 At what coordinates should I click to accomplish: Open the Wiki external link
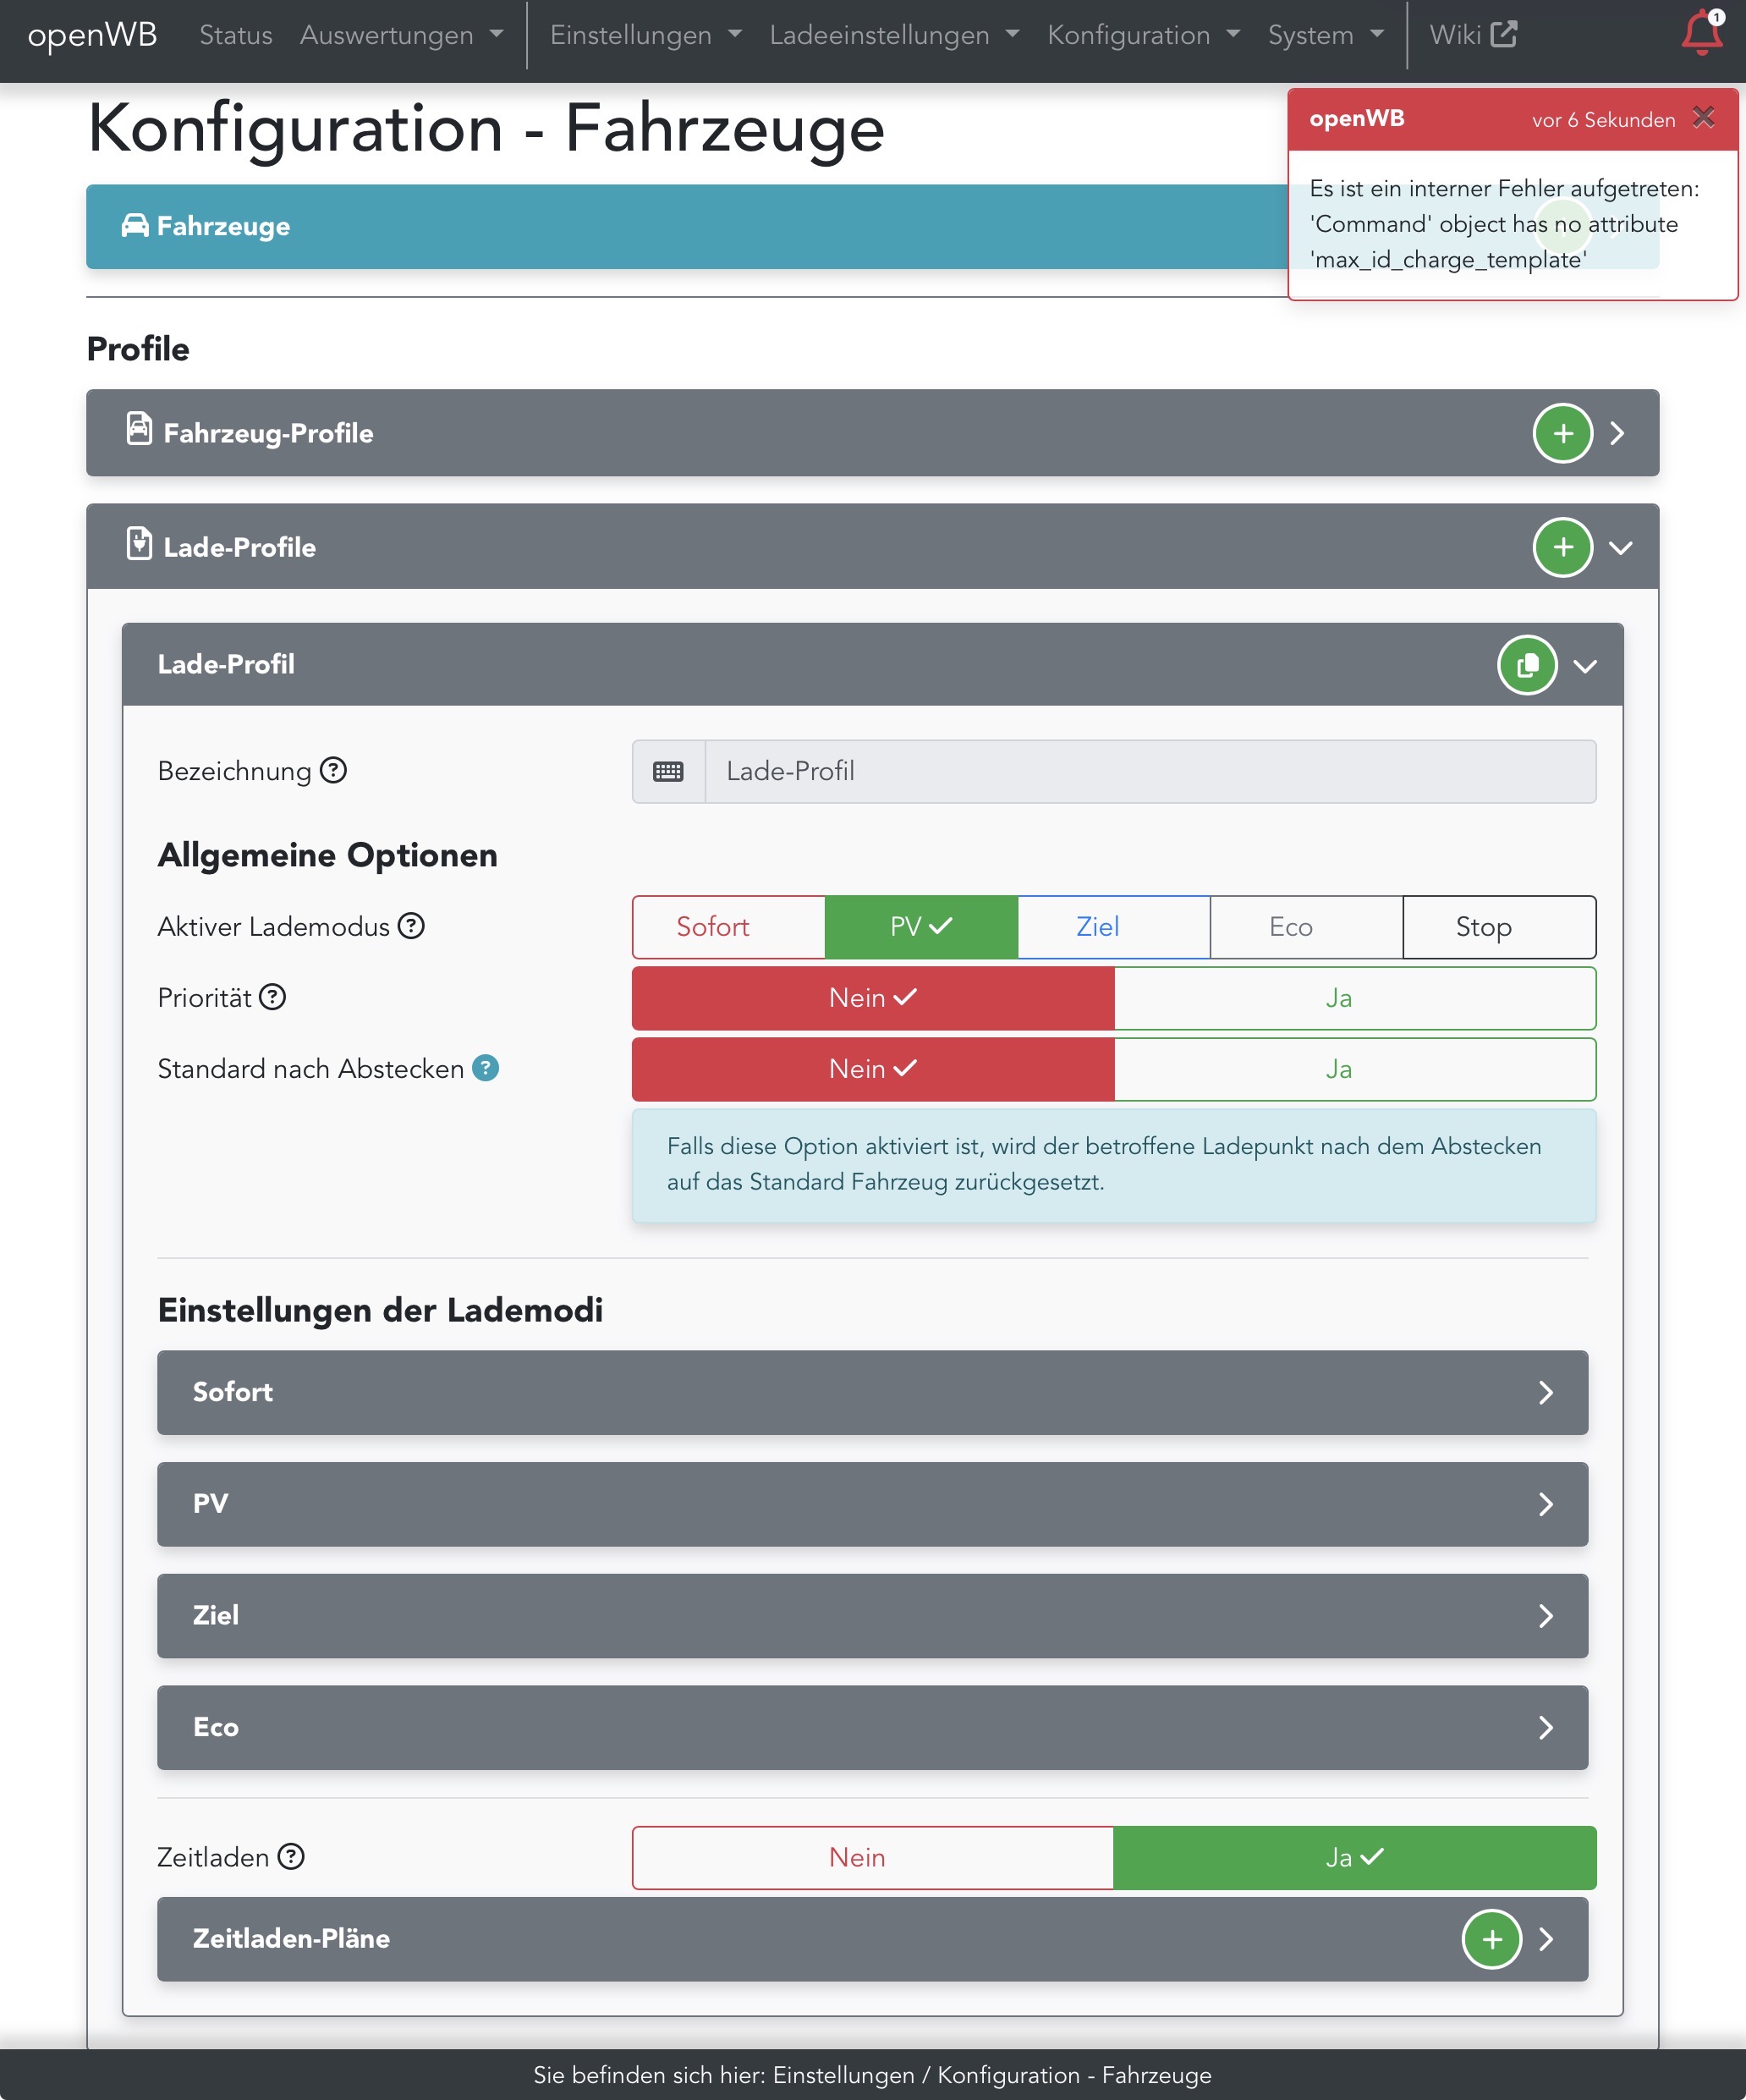point(1472,35)
